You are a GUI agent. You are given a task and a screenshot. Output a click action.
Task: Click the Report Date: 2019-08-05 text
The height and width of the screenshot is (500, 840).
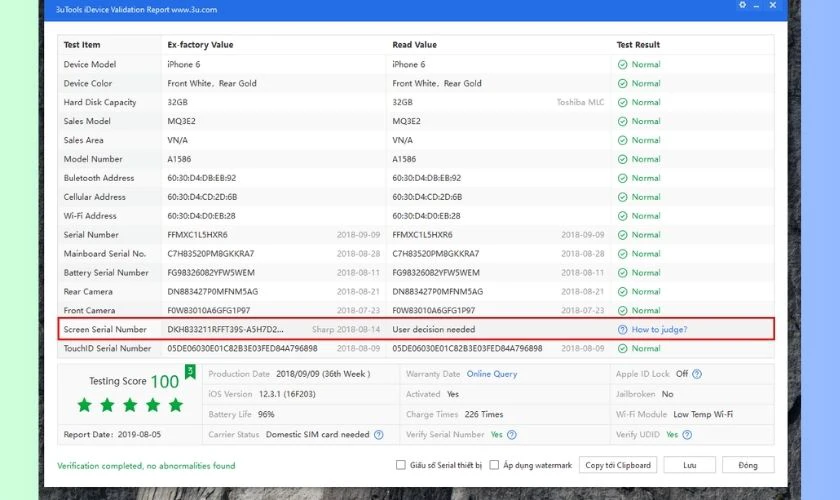click(x=112, y=435)
